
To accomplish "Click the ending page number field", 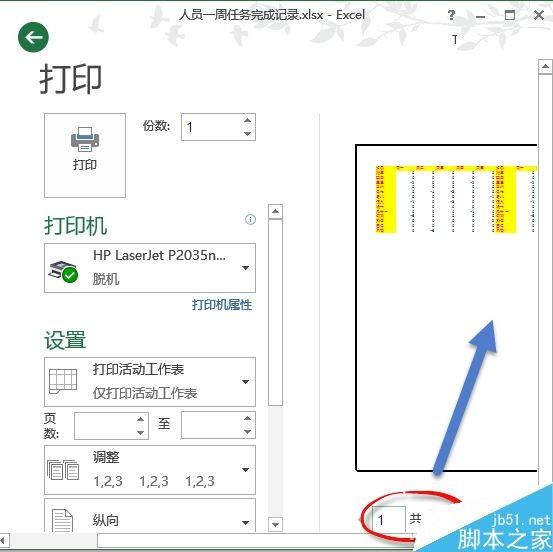I will pos(212,425).
